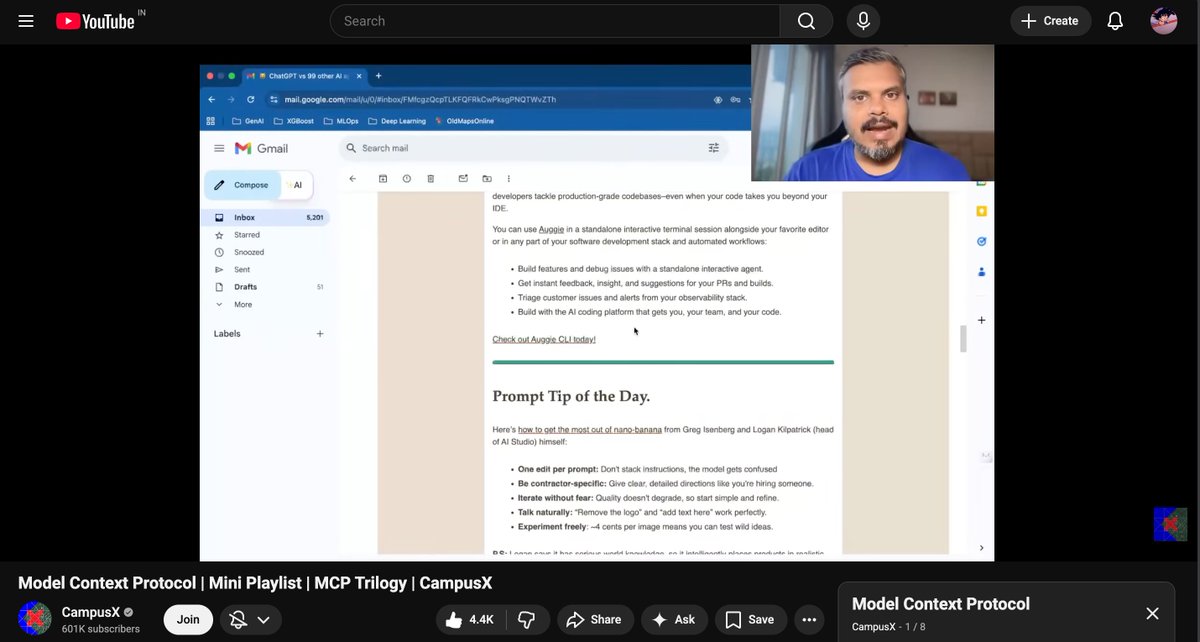
Task: Like the video with 4.4K likes
Action: tap(470, 620)
